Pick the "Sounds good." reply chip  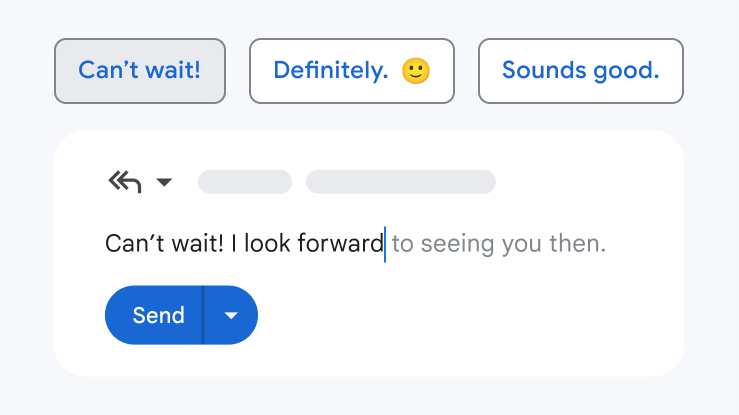(580, 71)
